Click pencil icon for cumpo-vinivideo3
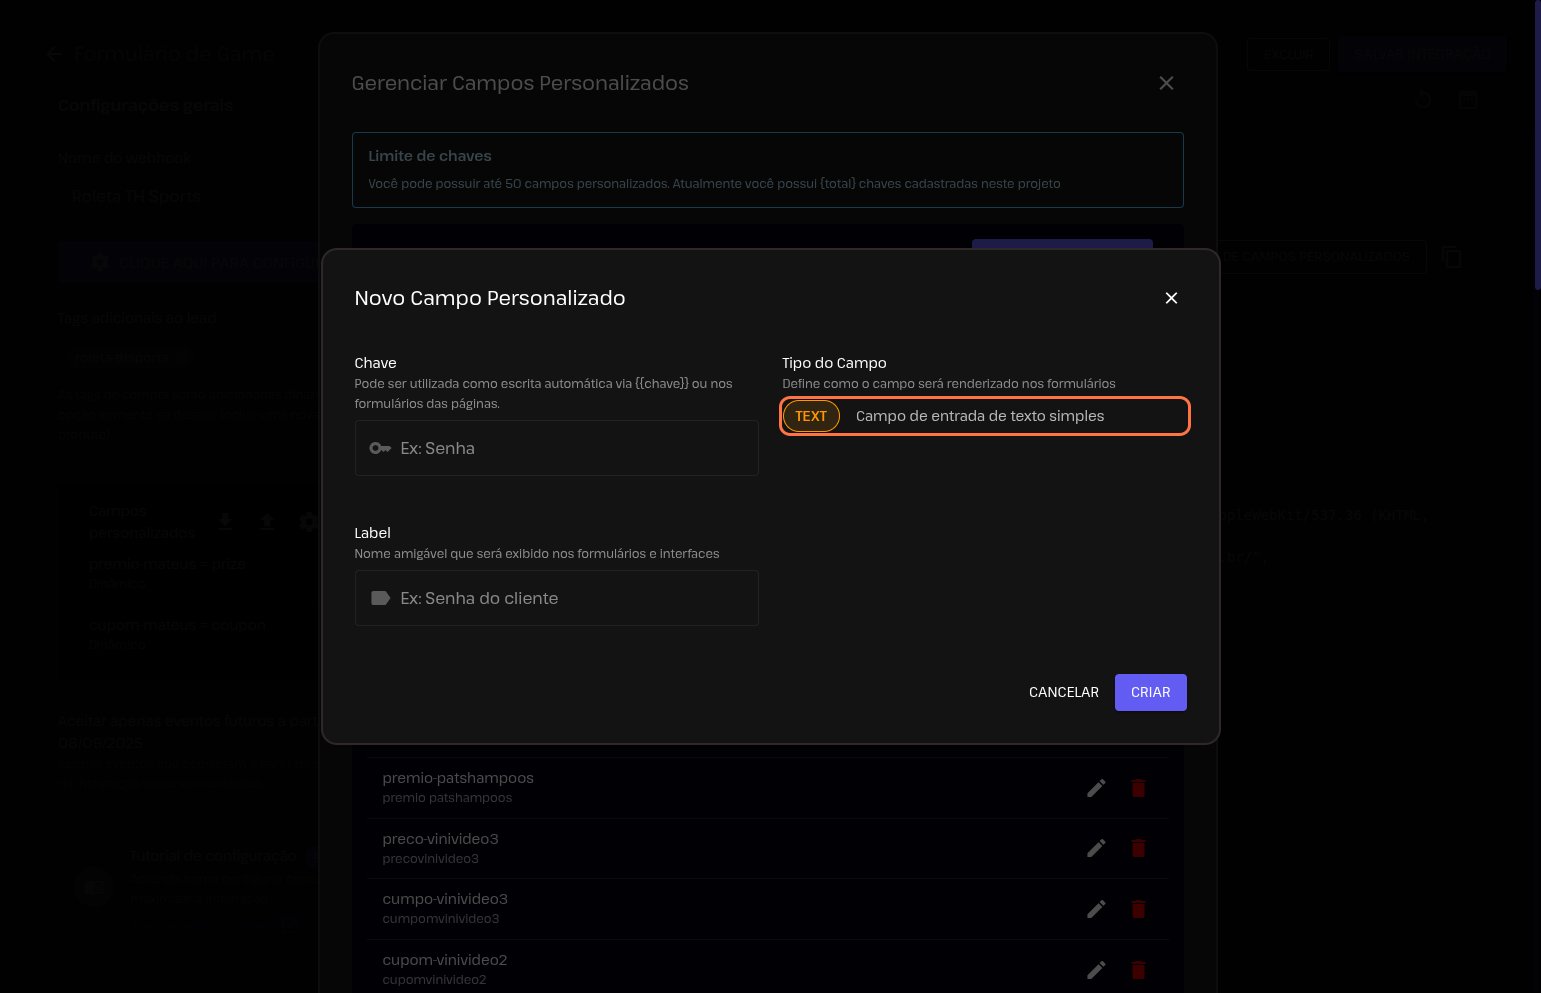 point(1096,909)
